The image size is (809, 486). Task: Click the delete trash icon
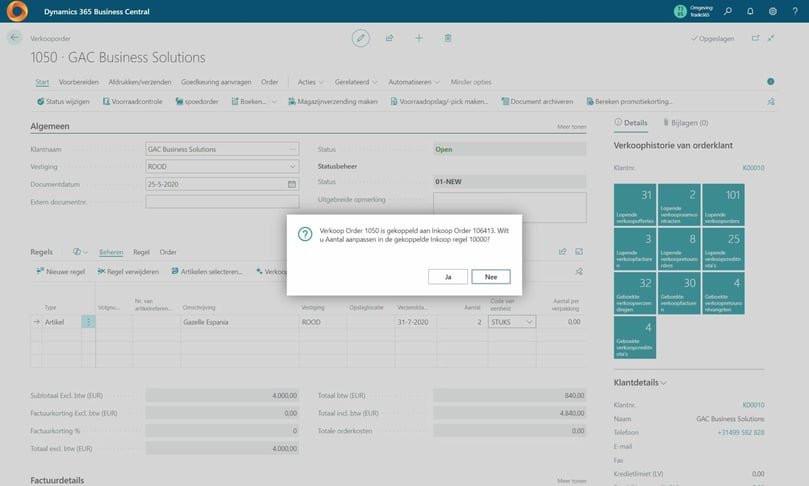coord(448,38)
